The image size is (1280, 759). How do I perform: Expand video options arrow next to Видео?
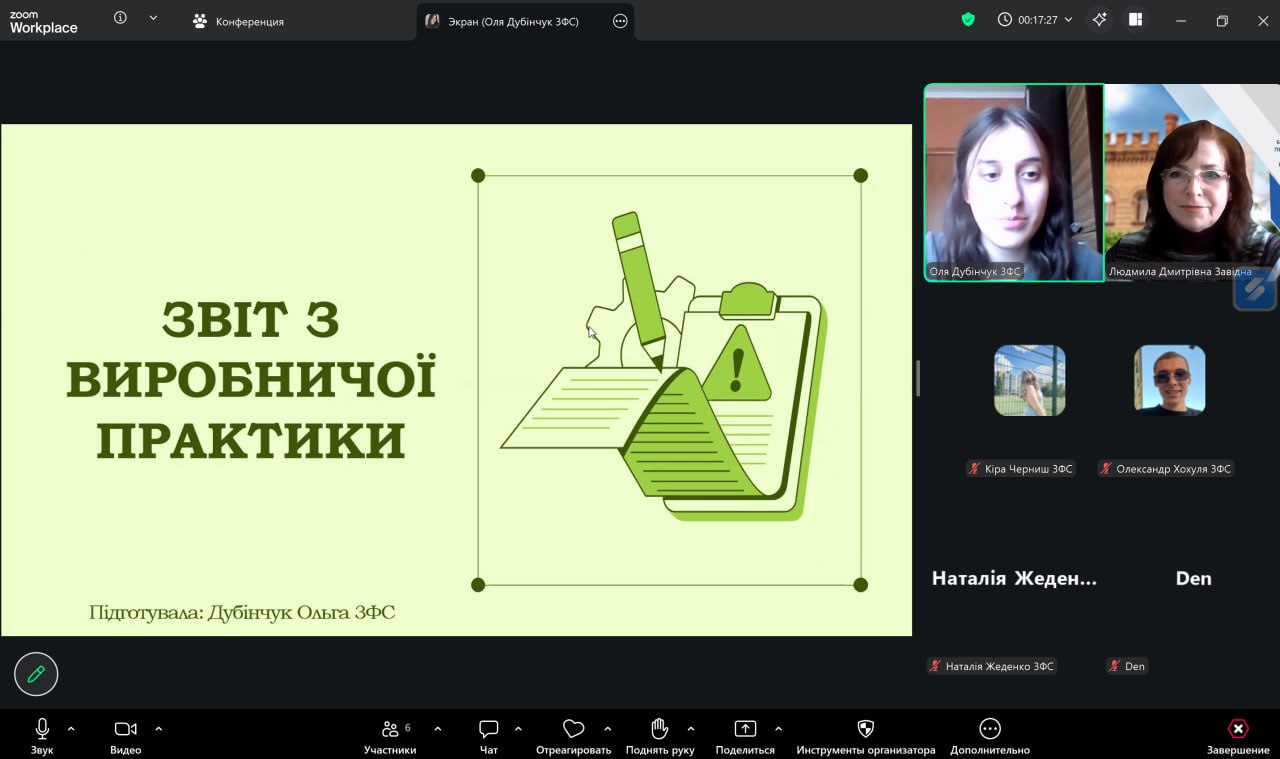point(158,729)
